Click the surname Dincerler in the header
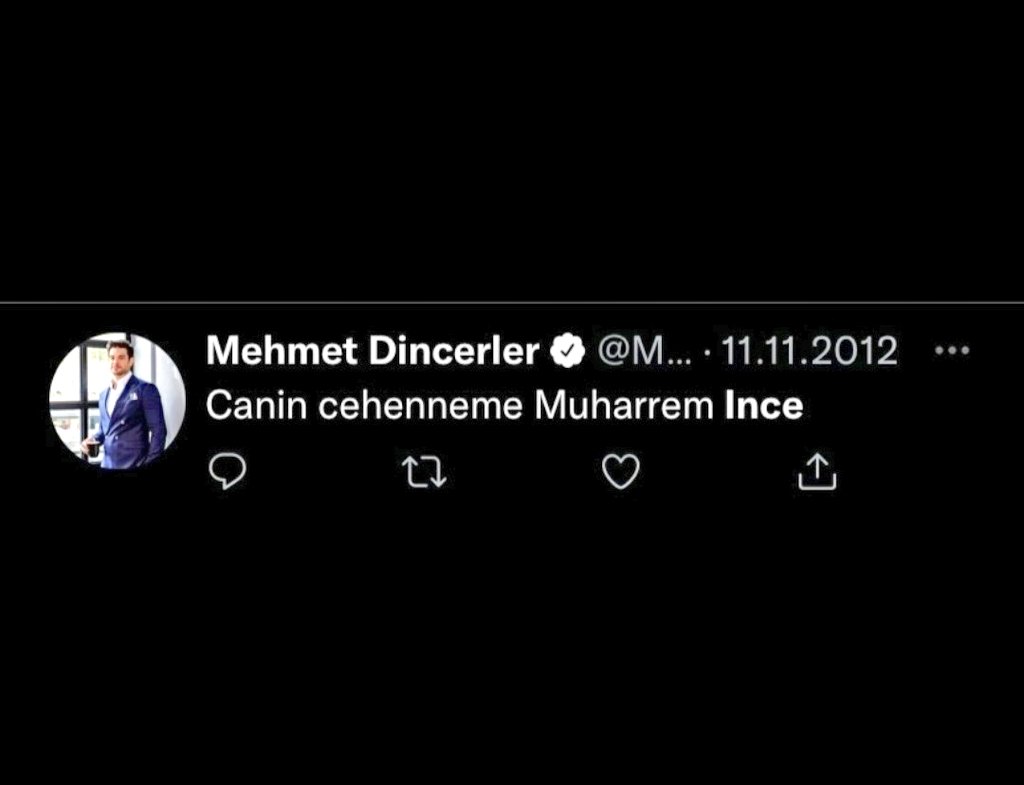The image size is (1024, 785). (454, 351)
